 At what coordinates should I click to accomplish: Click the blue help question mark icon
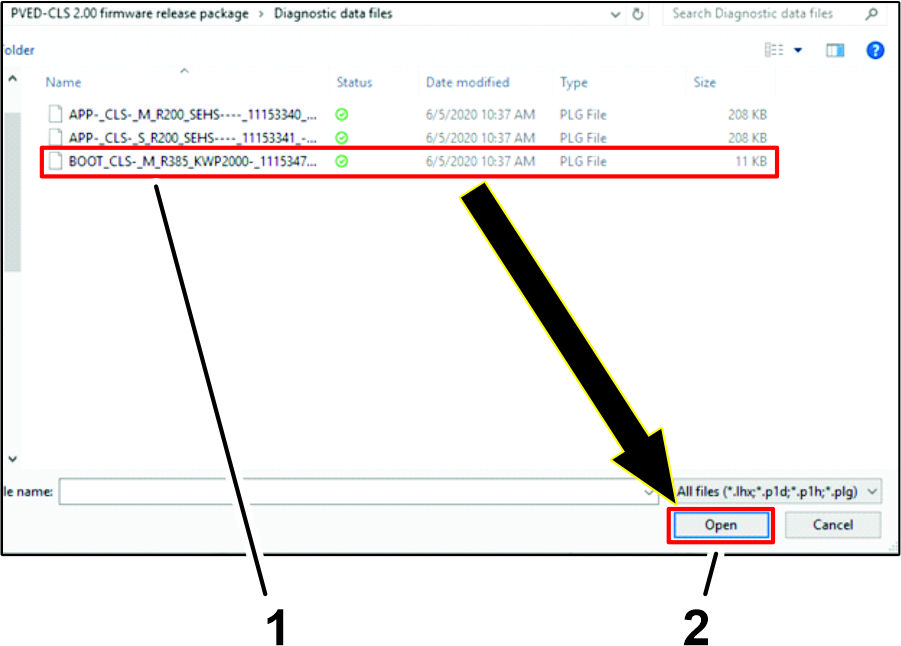point(875,50)
